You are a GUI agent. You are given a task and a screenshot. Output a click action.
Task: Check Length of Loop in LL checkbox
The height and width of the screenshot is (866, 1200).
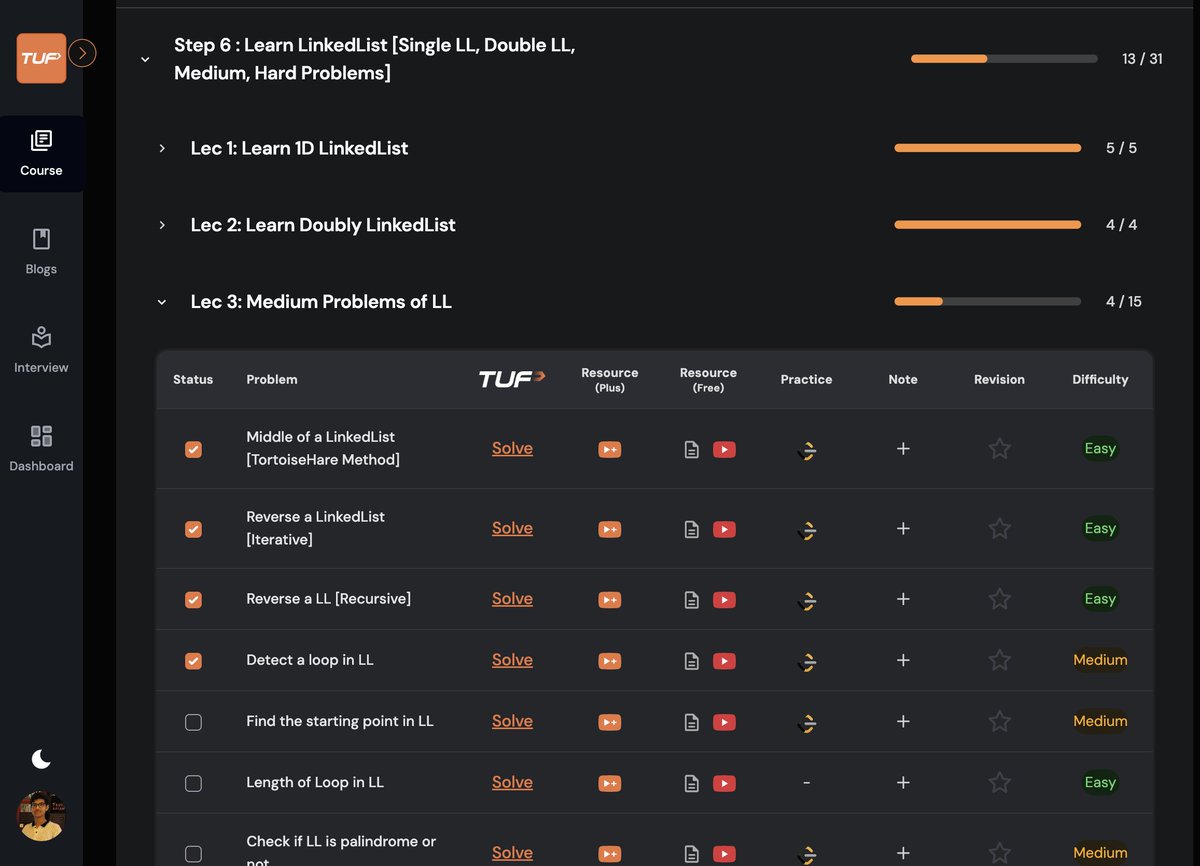[193, 783]
